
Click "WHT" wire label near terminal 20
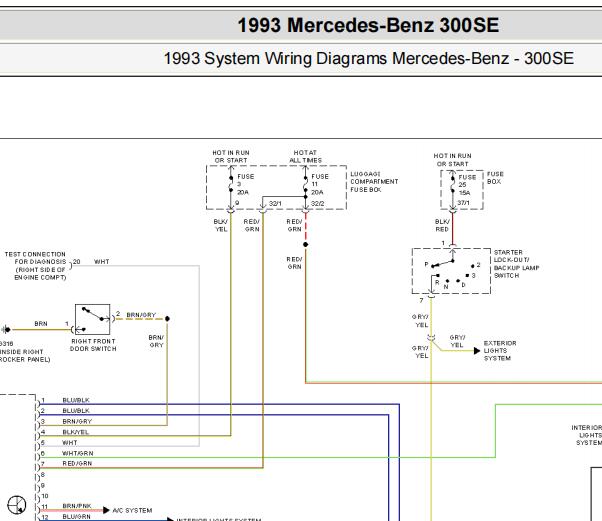point(101,262)
